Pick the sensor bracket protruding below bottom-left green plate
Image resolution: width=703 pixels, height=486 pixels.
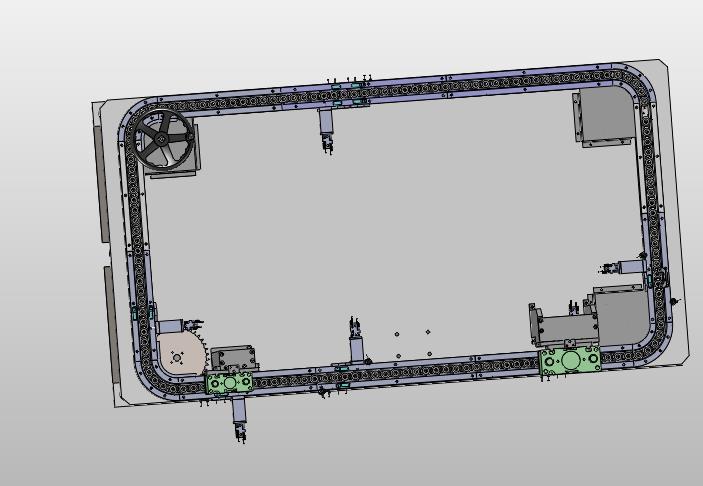[x=239, y=420]
